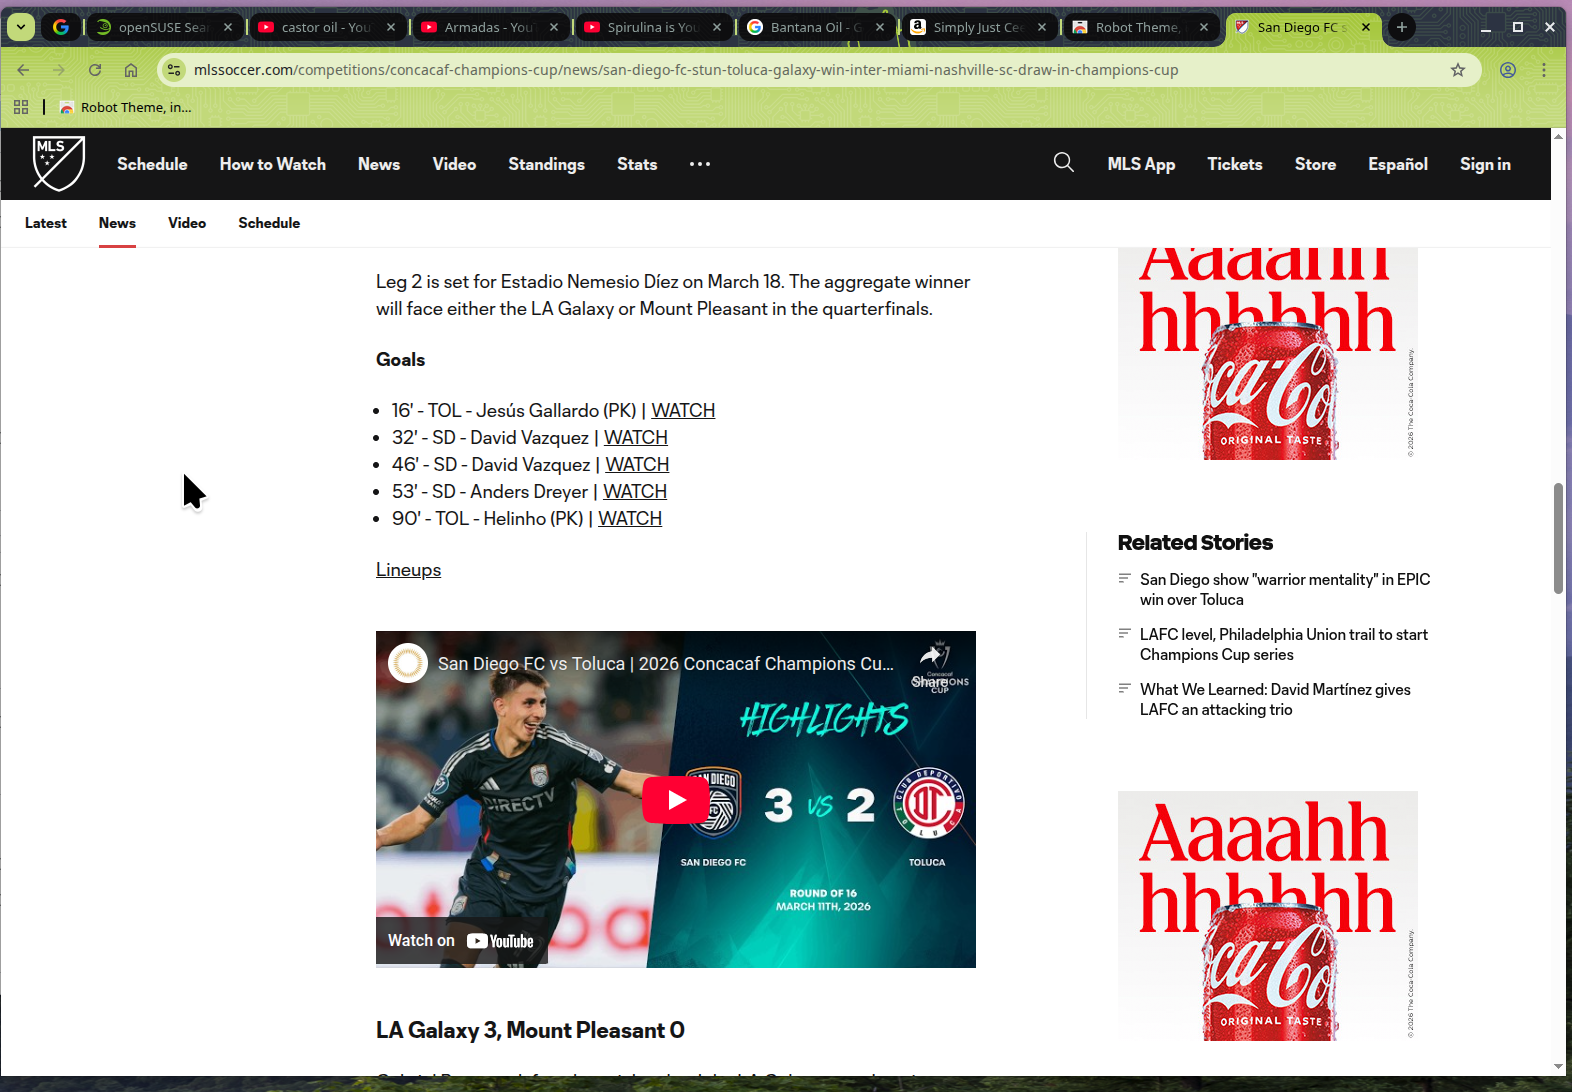Viewport: 1572px width, 1092px height.
Task: Close the castor oil YouTube tab
Action: click(x=391, y=27)
